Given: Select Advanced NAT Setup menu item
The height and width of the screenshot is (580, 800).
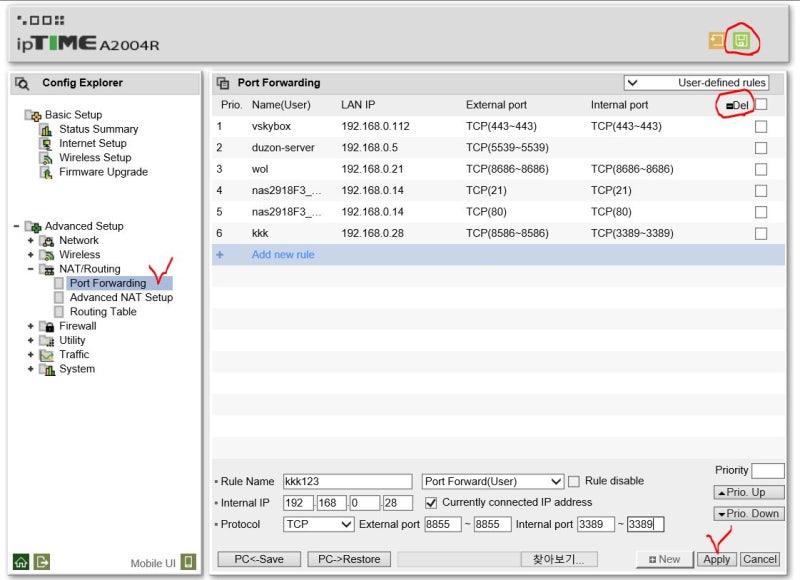Looking at the screenshot, I should click(121, 297).
